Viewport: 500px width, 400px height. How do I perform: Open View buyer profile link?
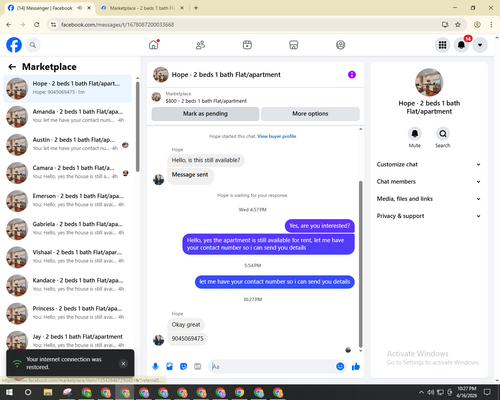(x=277, y=136)
